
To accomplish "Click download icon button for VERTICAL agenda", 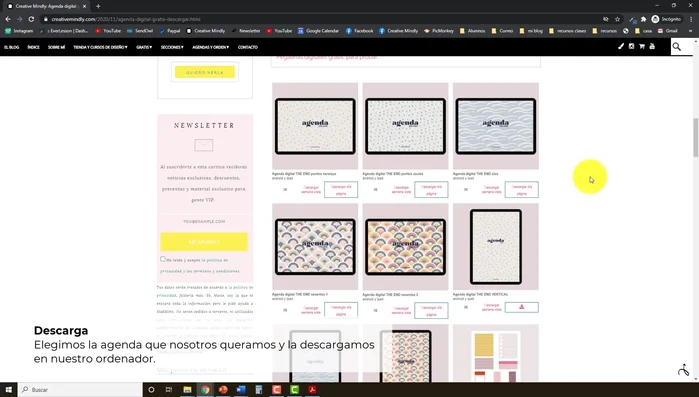I will [522, 307].
